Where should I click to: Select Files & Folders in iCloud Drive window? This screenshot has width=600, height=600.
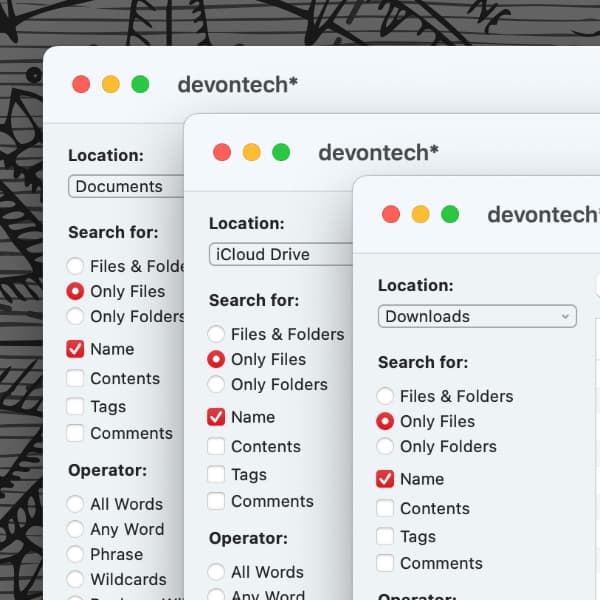click(x=216, y=334)
